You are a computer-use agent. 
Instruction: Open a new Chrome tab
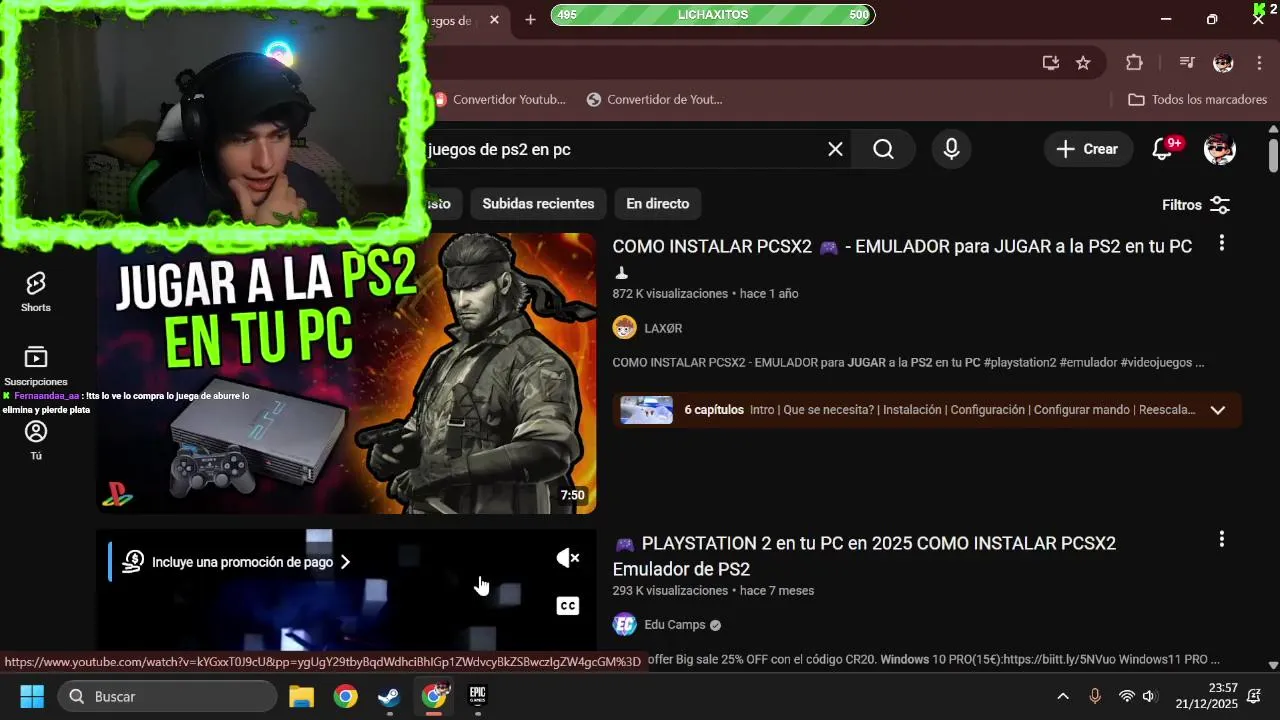click(x=530, y=19)
